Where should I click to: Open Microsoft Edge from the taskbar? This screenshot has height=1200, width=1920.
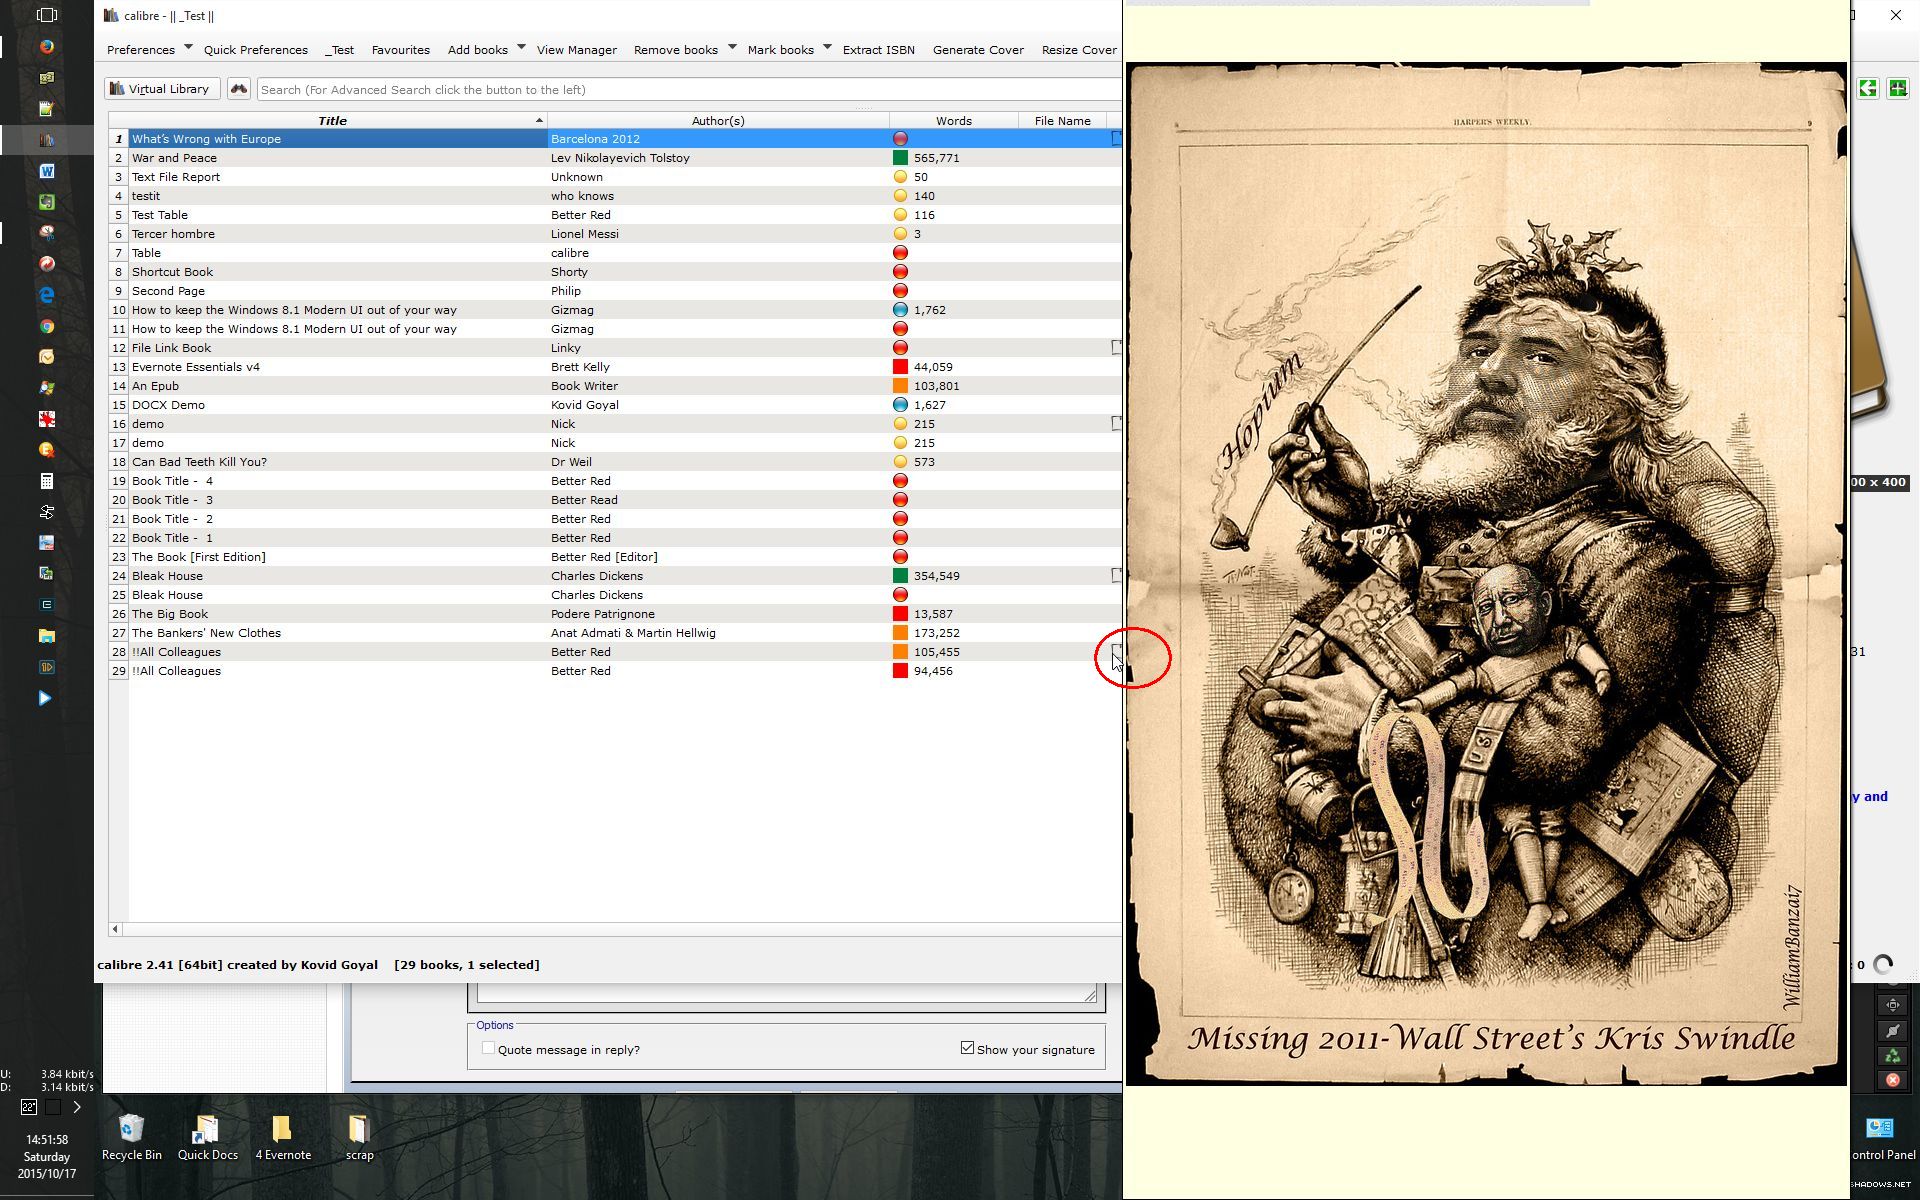46,295
